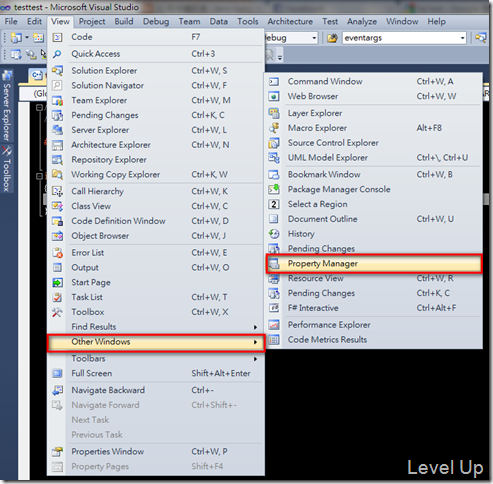Open the Architecture menu
This screenshot has width=493, height=484.
(290, 22)
